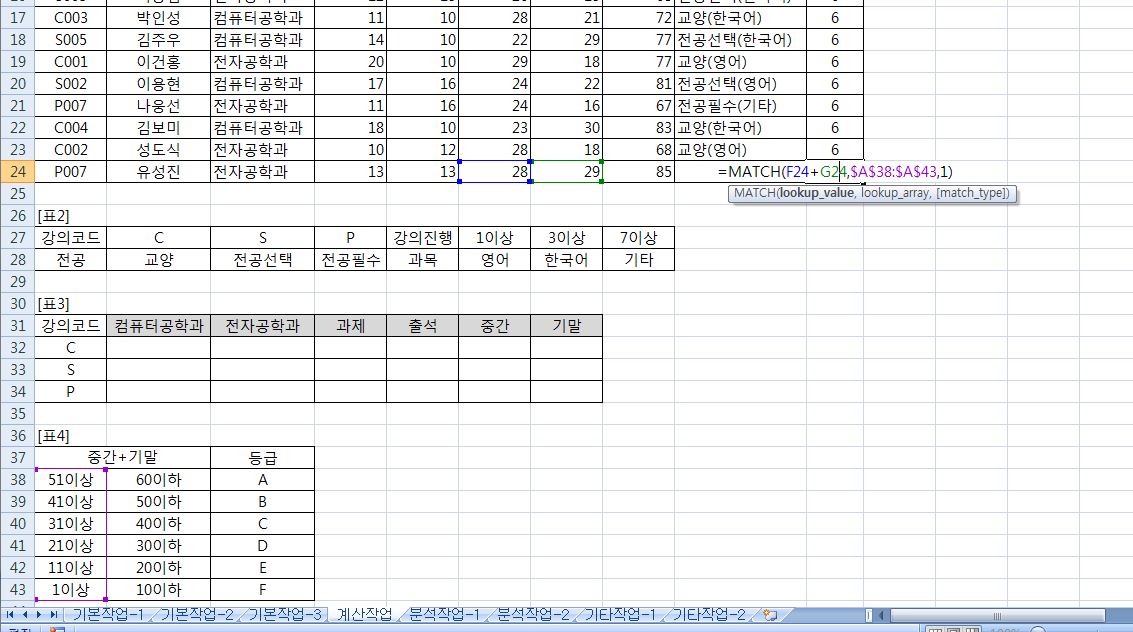This screenshot has width=1133, height=632.
Task: Click cell containing 51이상 in 표4
Action: [x=70, y=480]
